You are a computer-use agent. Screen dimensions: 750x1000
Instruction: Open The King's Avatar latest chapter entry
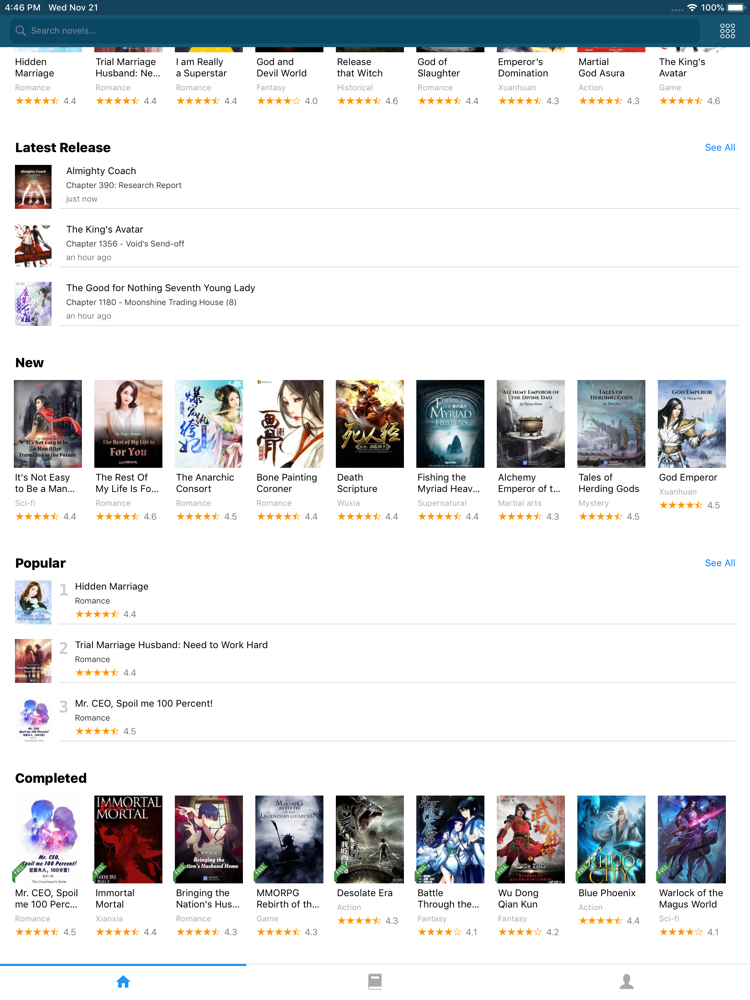375,243
